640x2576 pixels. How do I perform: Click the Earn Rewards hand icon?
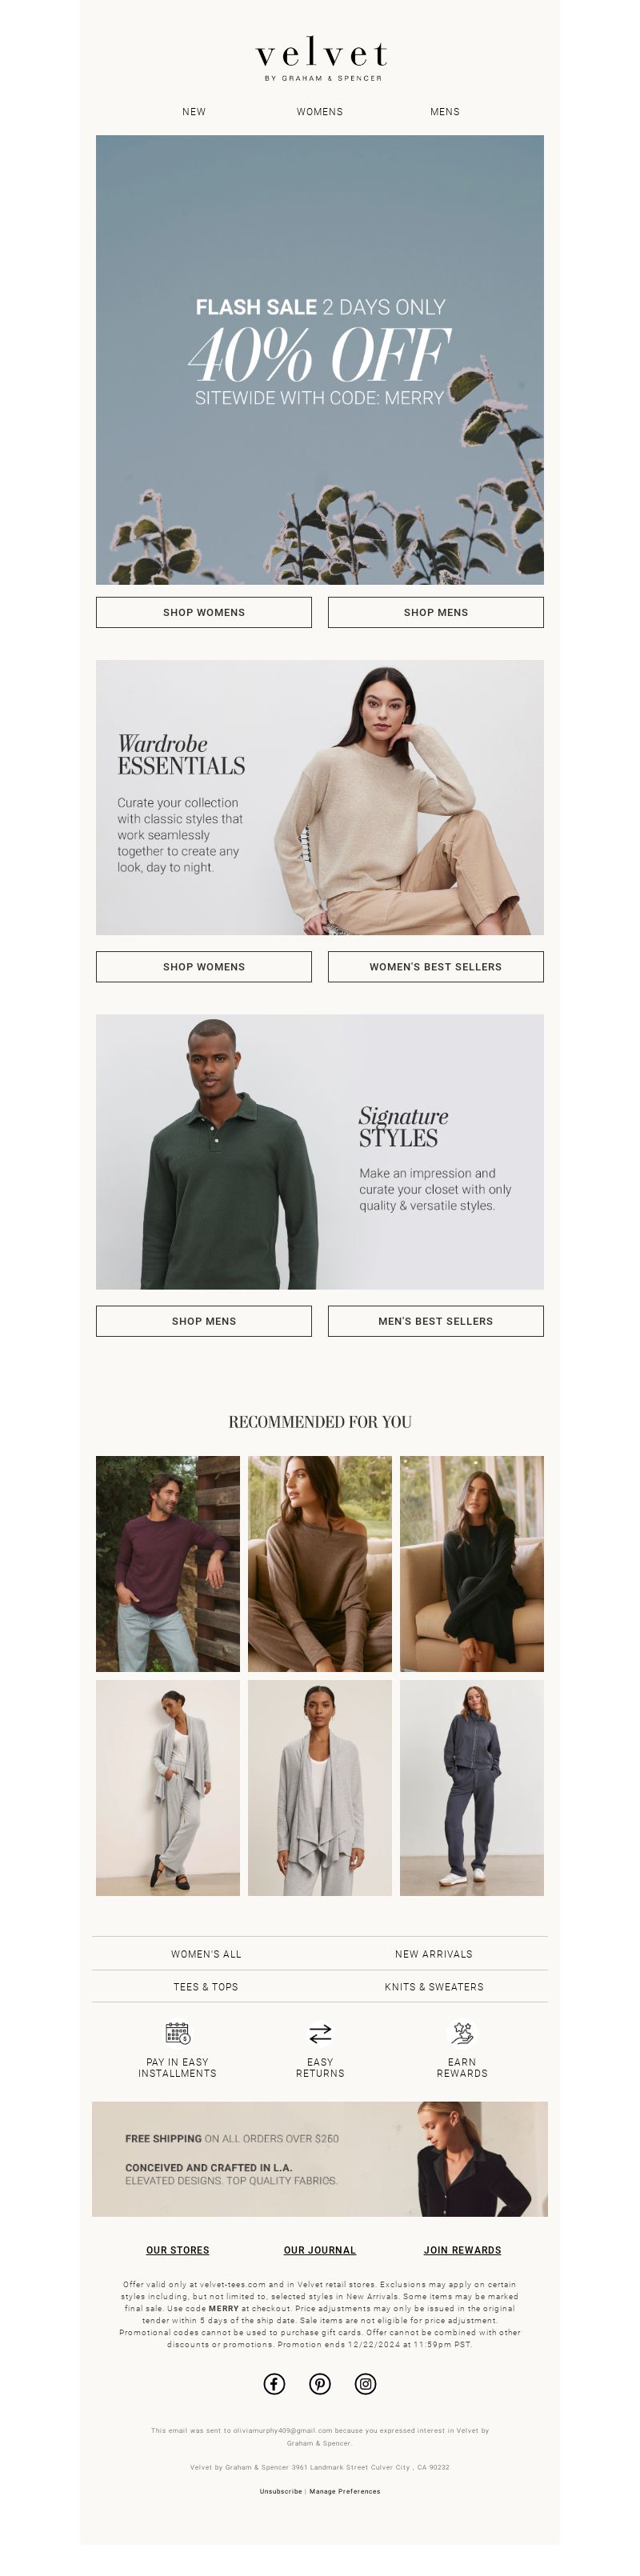462,2033
